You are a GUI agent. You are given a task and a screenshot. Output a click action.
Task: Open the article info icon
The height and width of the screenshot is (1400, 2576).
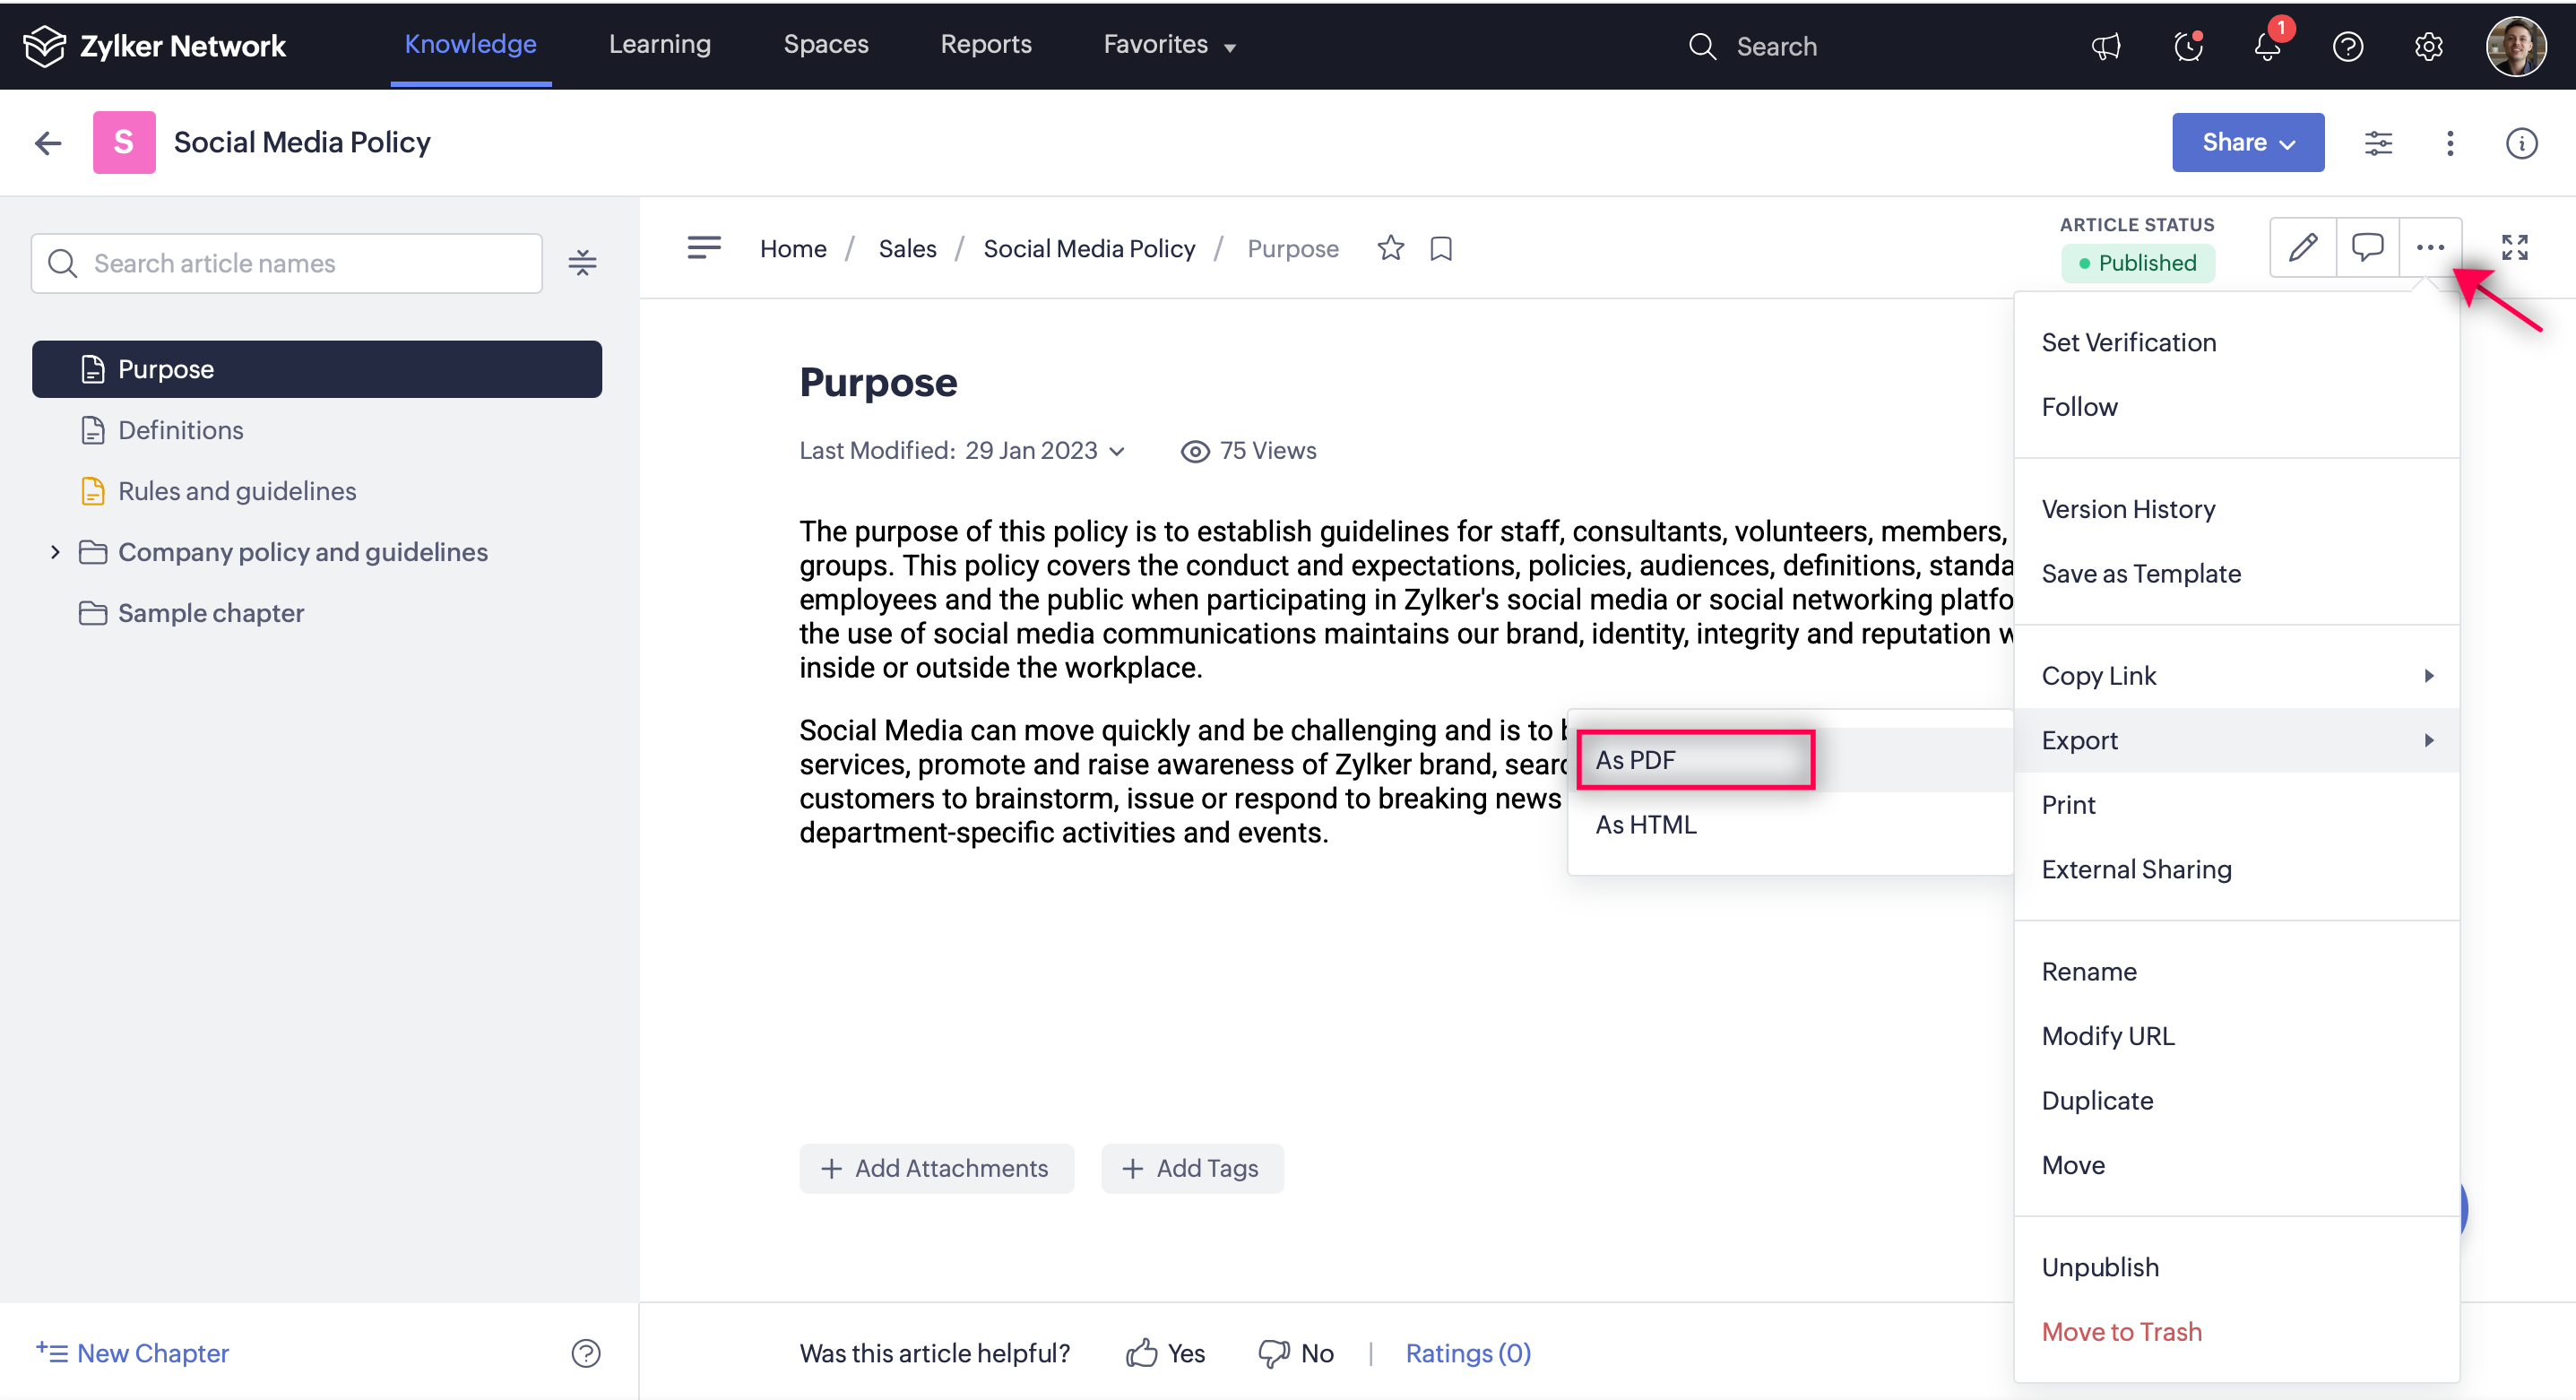(x=2521, y=143)
